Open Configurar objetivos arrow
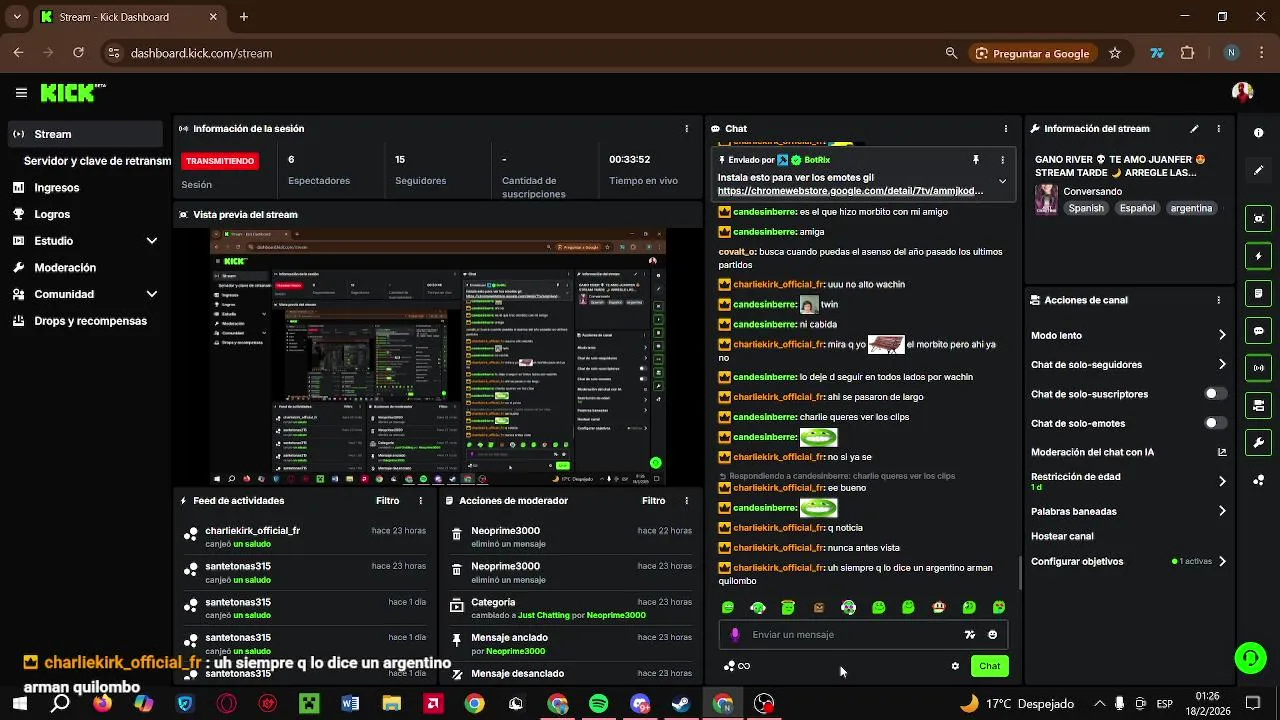Image resolution: width=1280 pixels, height=720 pixels. tap(1221, 561)
